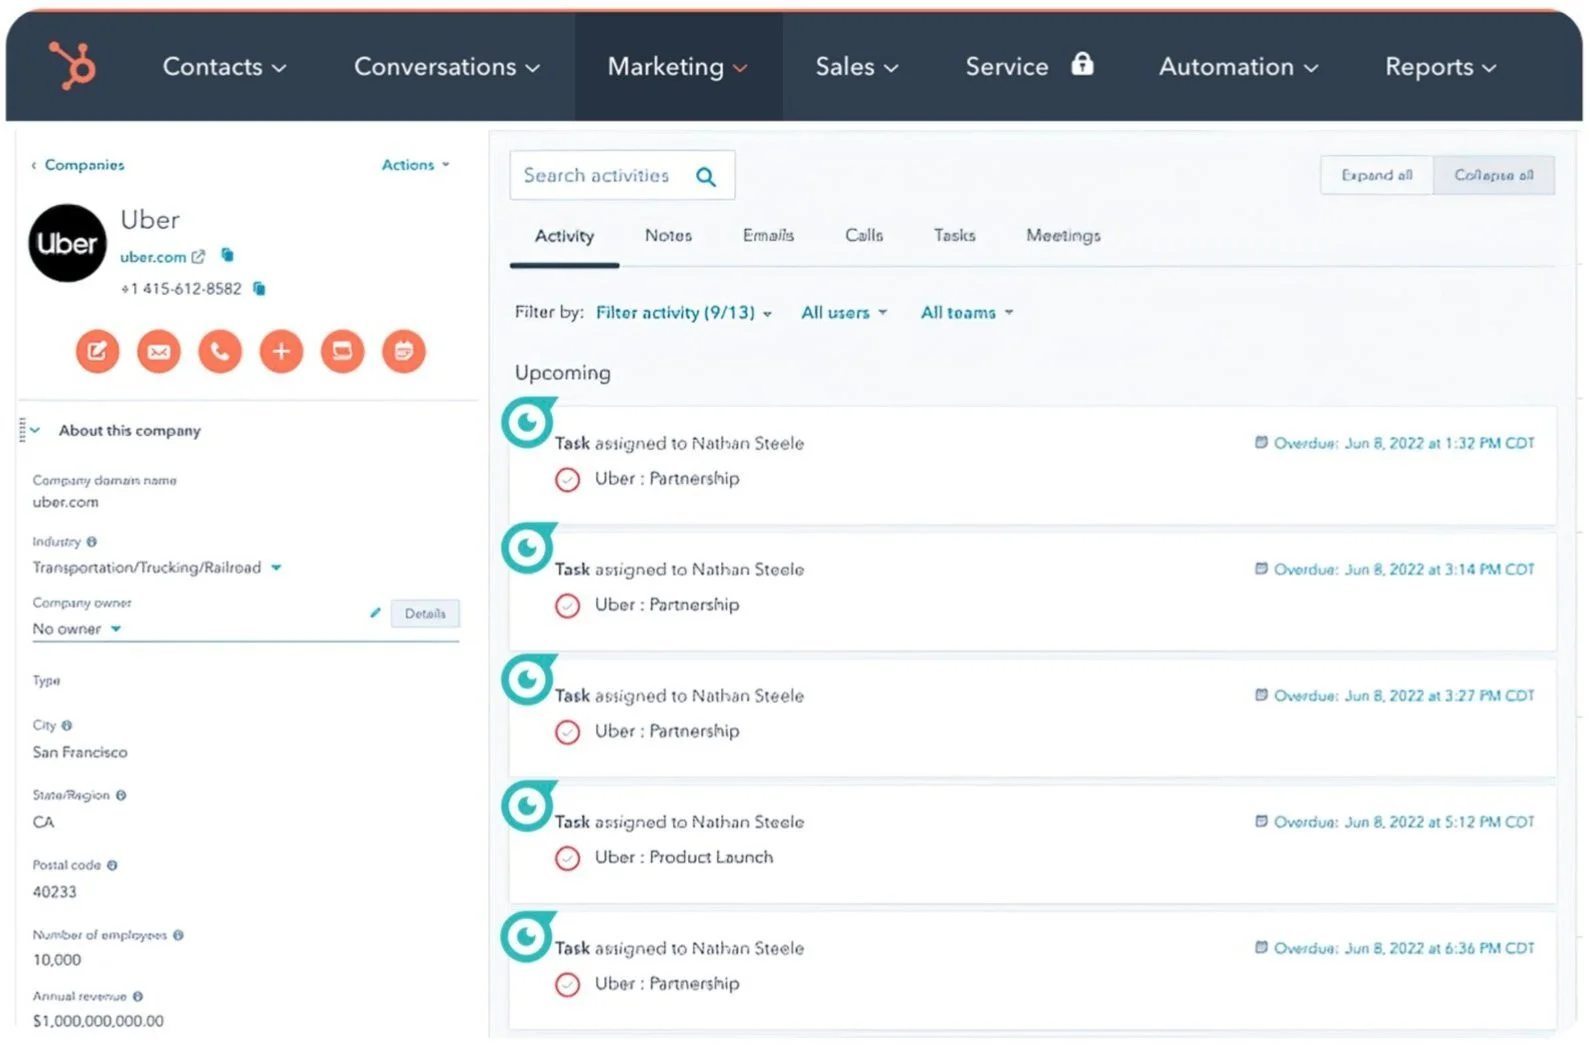Click the phone number +1 415-612-8582
Viewport: 1590px width, 1053px height.
coord(181,289)
